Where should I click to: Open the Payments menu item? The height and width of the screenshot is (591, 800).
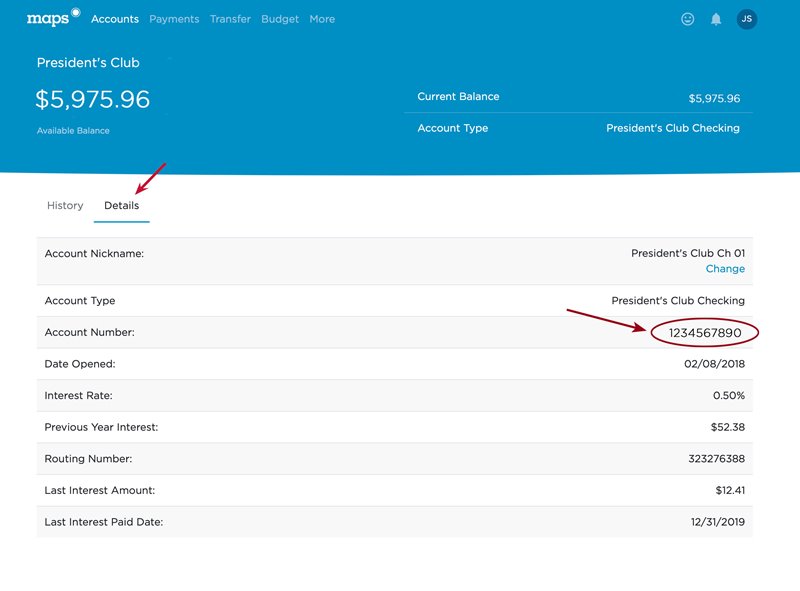[174, 19]
